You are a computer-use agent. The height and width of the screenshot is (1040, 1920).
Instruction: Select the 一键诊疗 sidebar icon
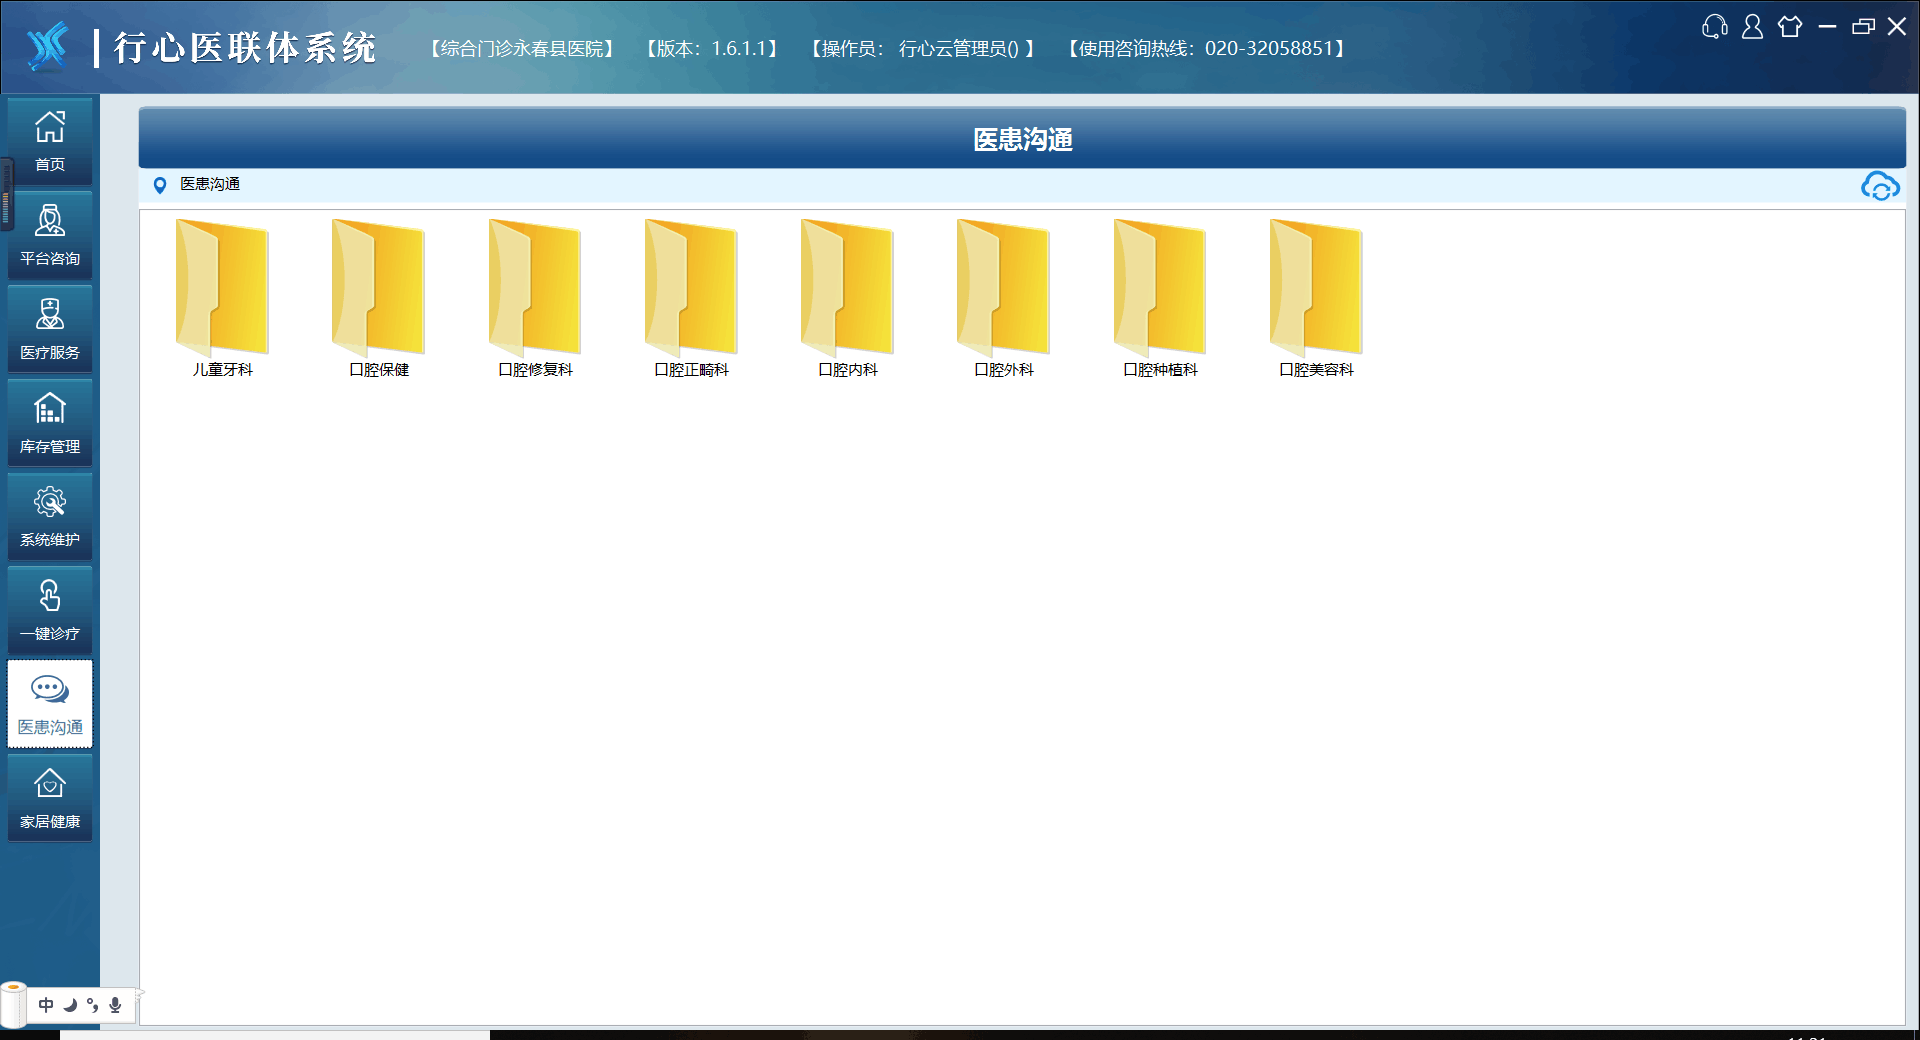(x=50, y=610)
